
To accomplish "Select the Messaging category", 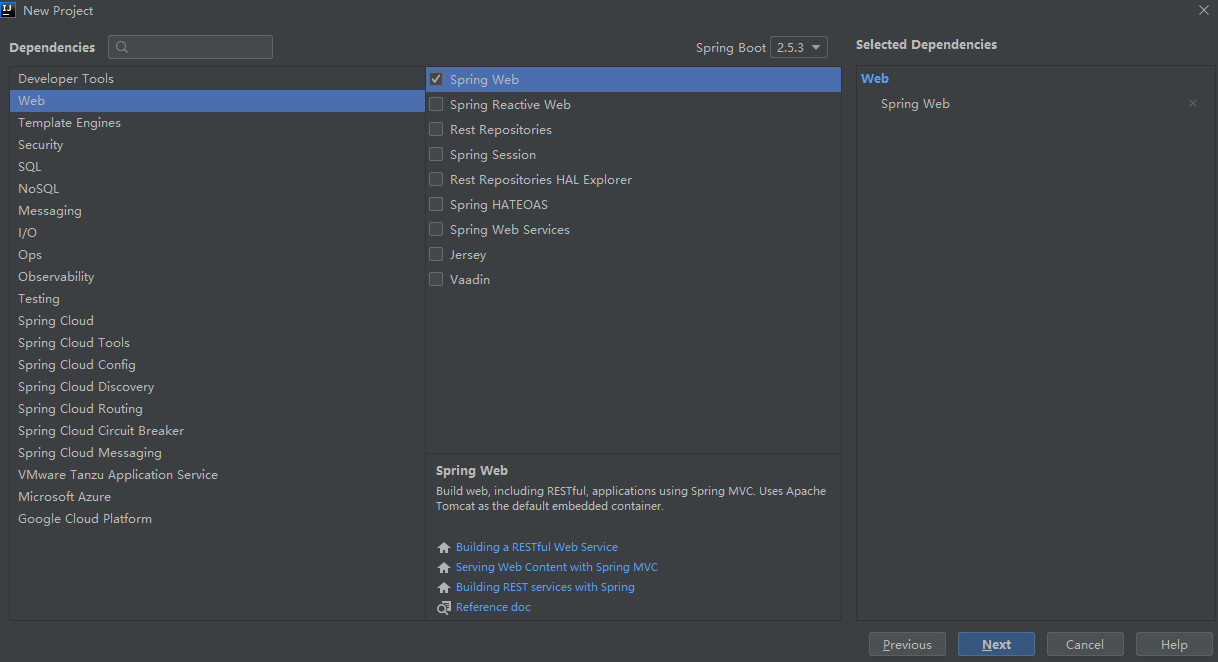I will 217,211.
